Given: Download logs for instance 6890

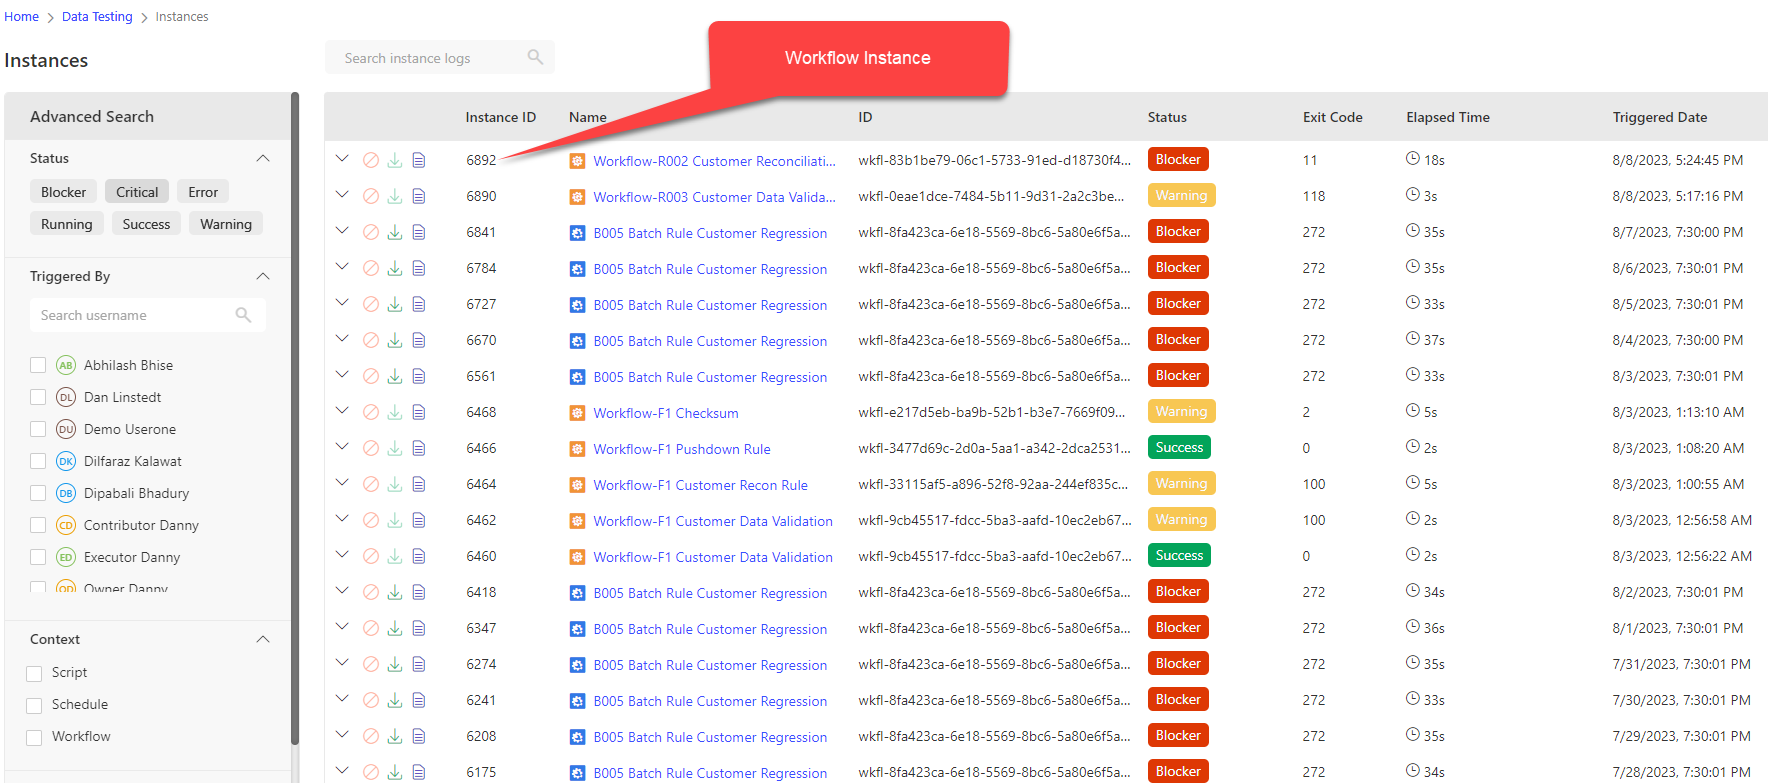Looking at the screenshot, I should (395, 196).
